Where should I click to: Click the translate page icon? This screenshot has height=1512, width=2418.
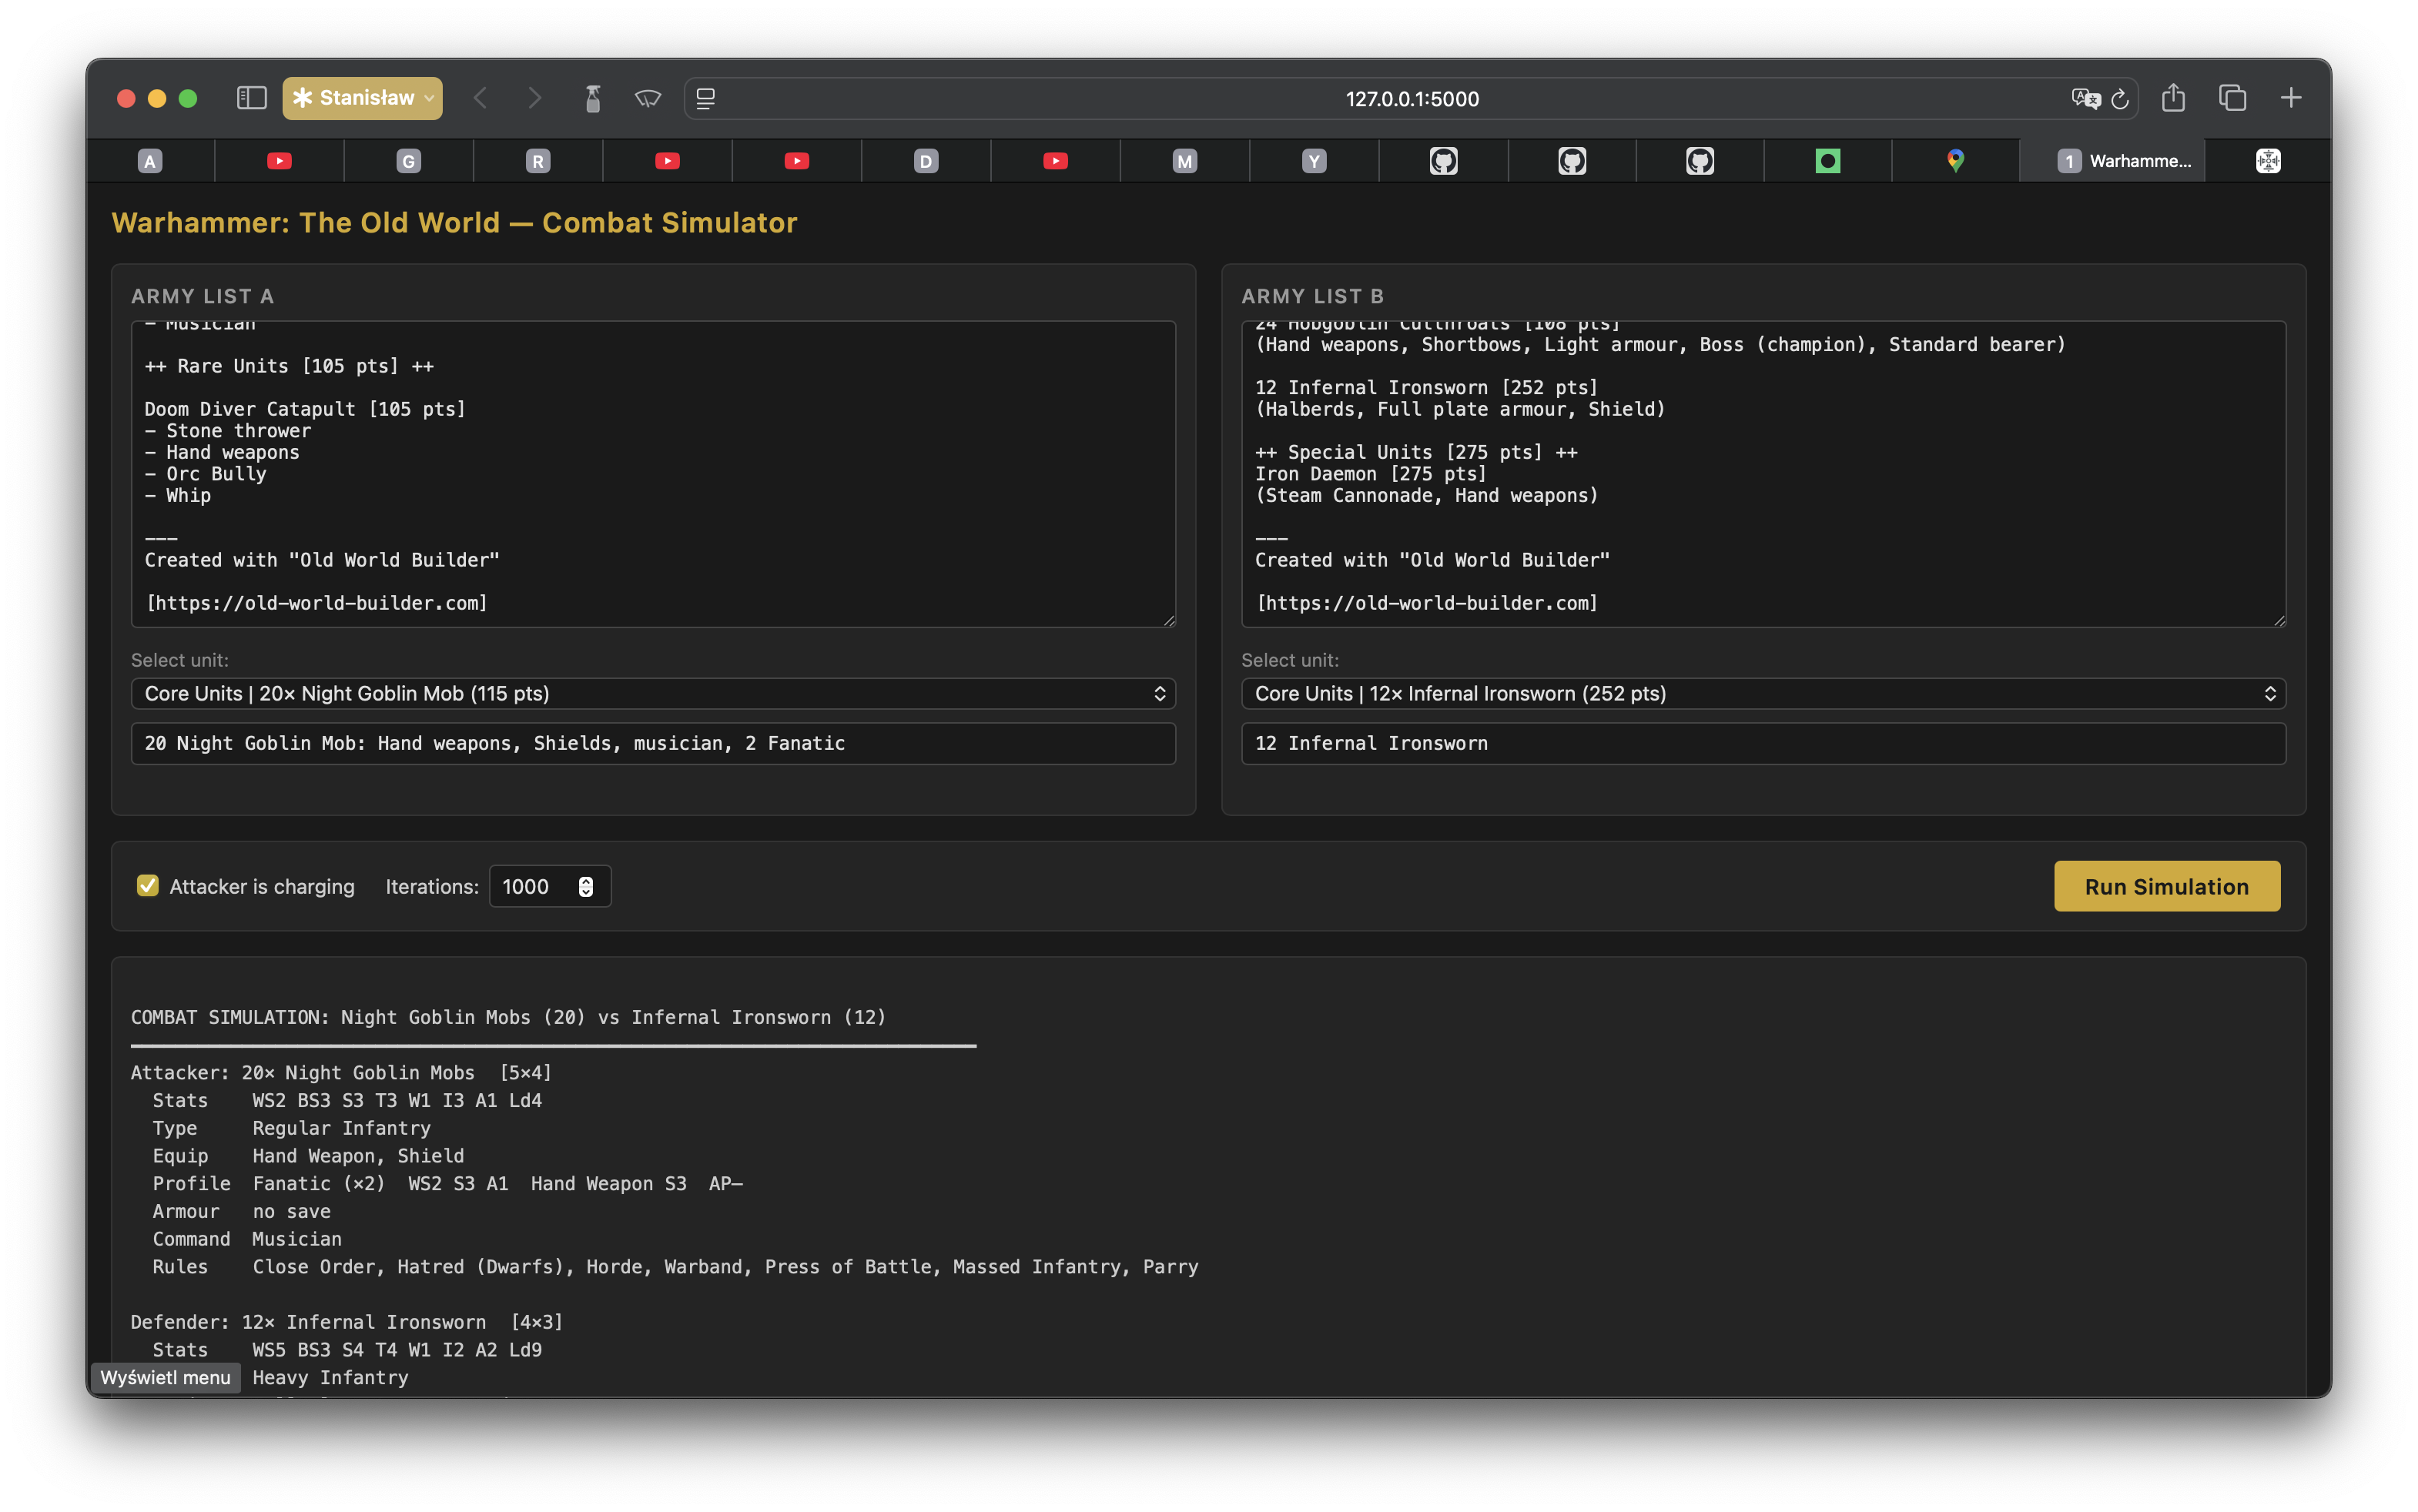[2085, 98]
